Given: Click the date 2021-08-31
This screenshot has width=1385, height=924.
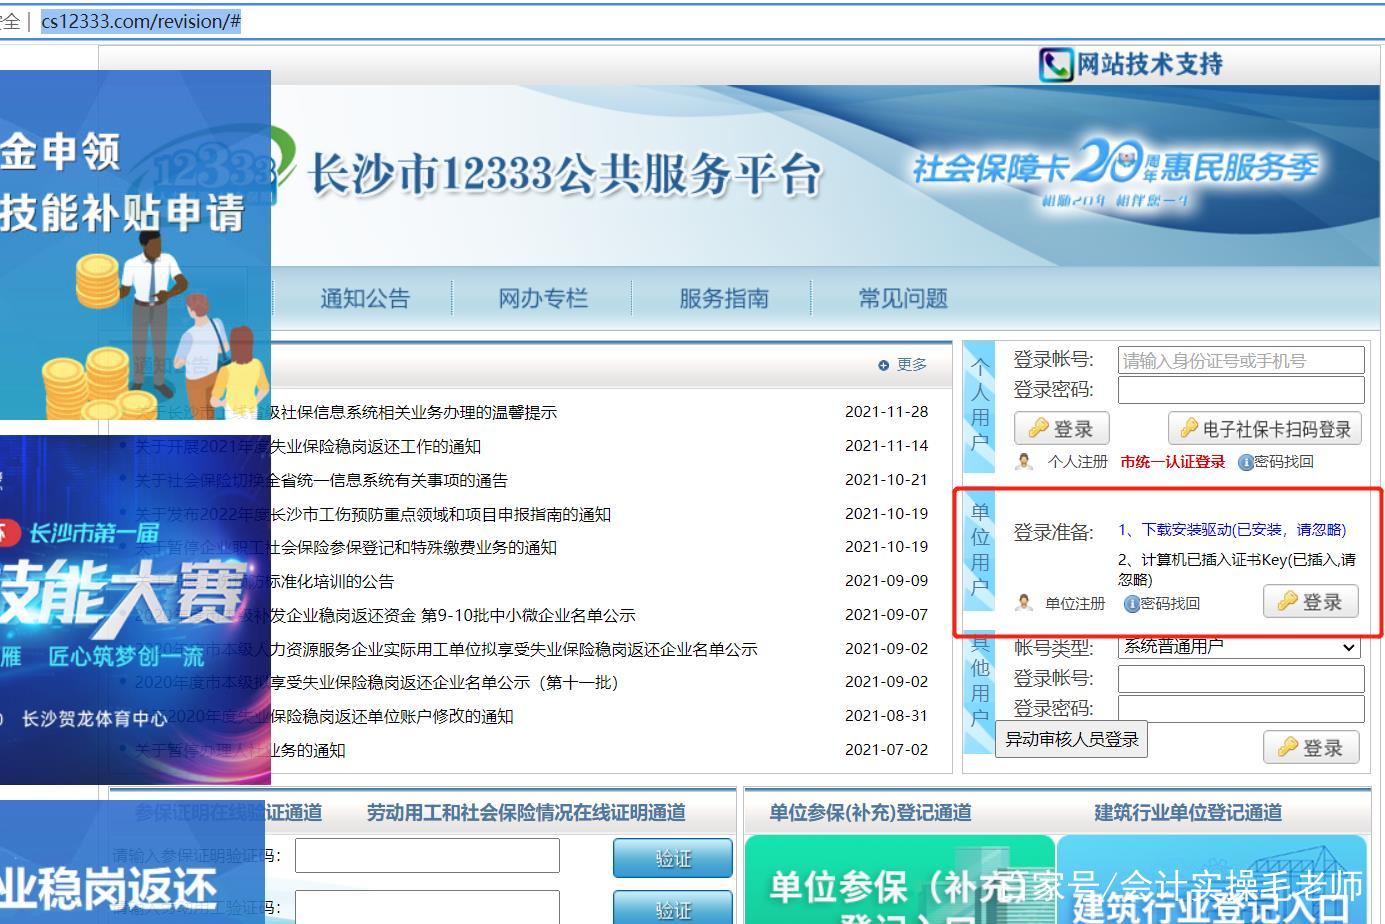Looking at the screenshot, I should [x=886, y=715].
